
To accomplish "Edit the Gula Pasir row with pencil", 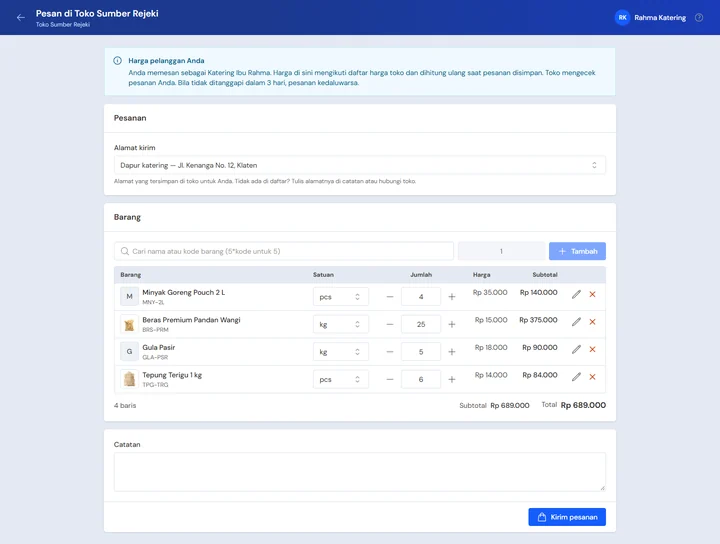I will 576,349.
